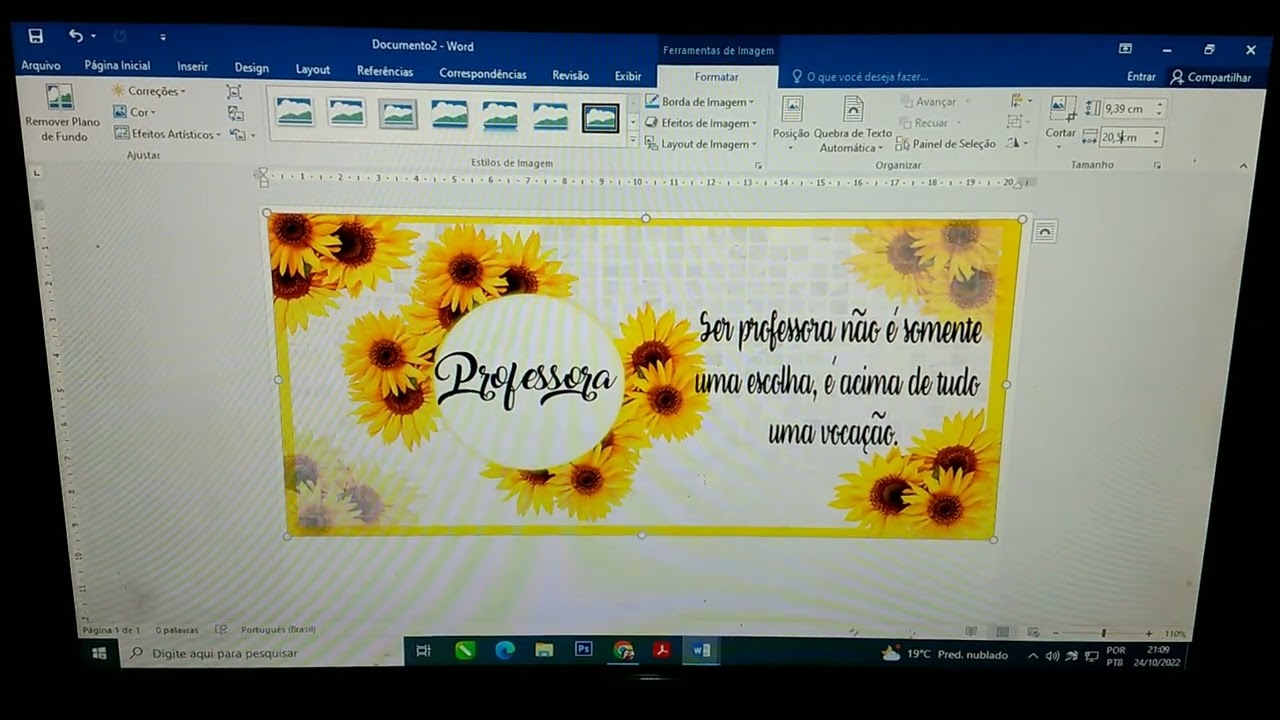Viewport: 1280px width, 720px height.
Task: Open Borda de Imagem dropdown
Action: tap(700, 102)
